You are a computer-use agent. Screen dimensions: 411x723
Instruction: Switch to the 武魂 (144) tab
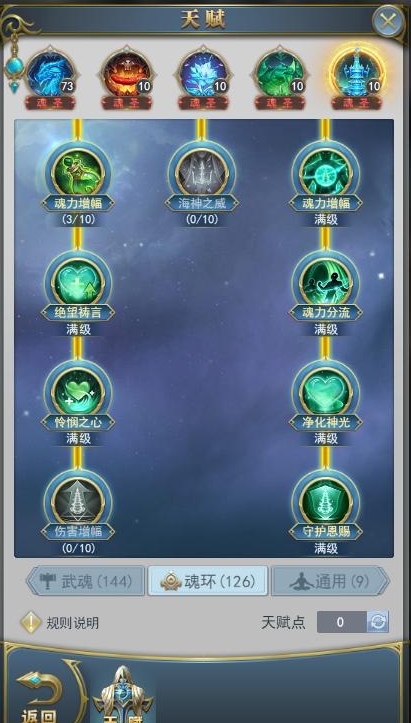click(x=85, y=581)
